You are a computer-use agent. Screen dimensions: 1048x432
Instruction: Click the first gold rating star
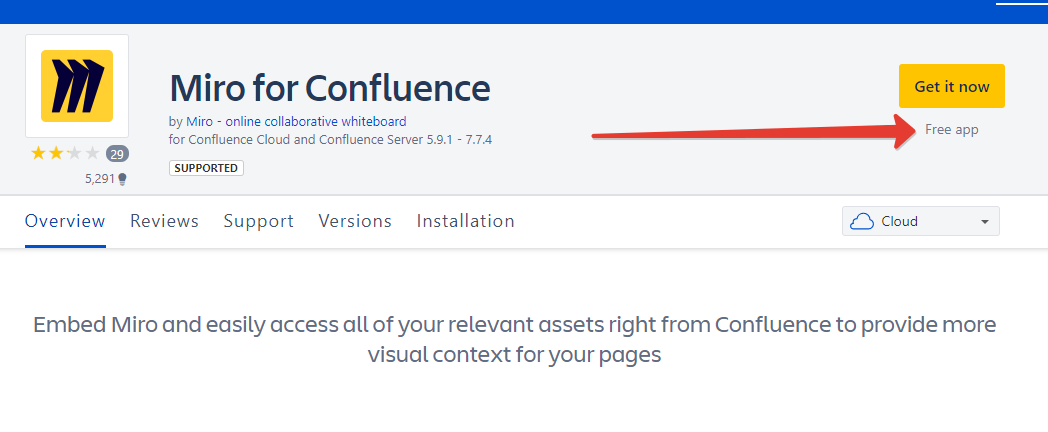pos(38,153)
